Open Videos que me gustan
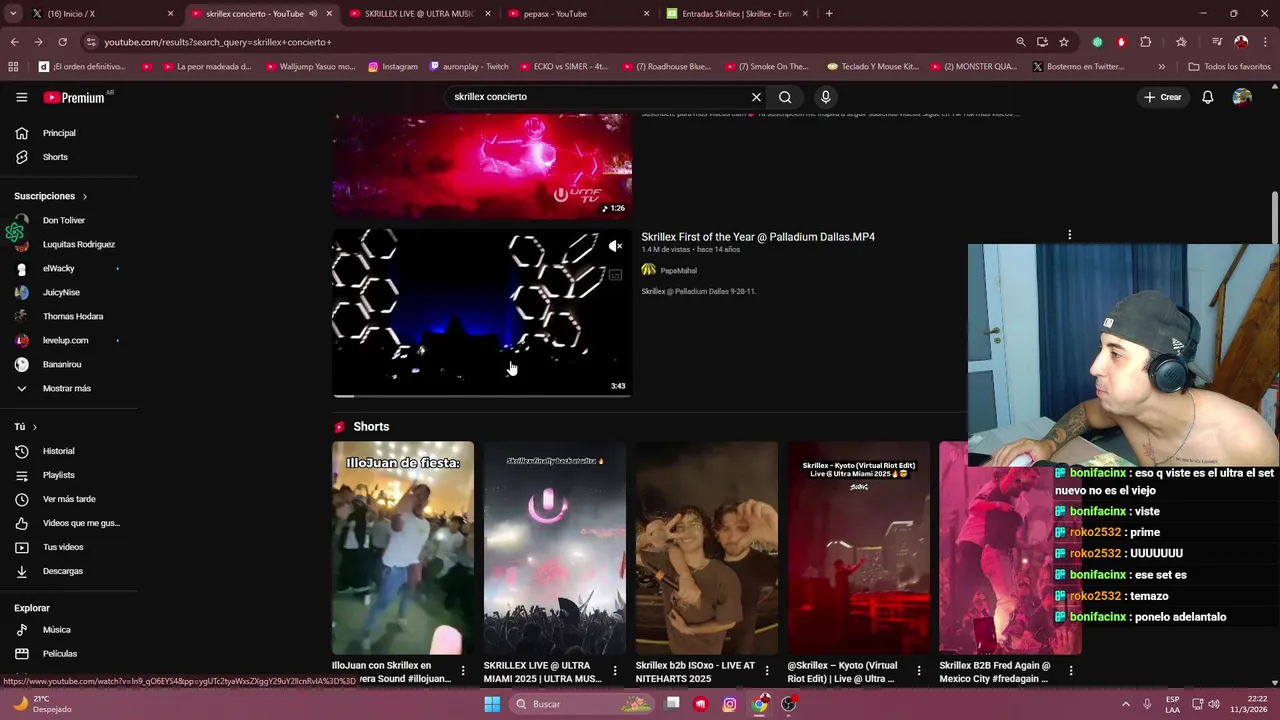1280x720 pixels. point(81,523)
